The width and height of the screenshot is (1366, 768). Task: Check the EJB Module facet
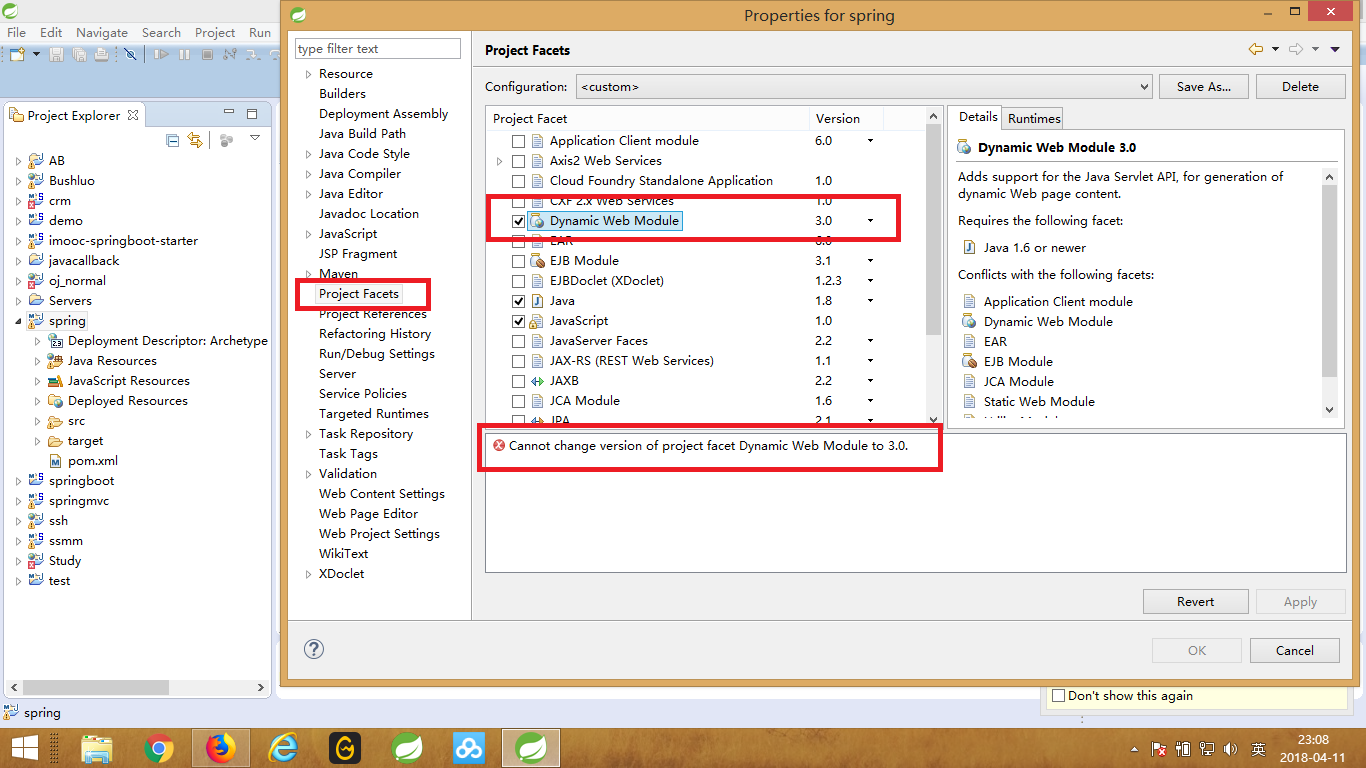518,261
